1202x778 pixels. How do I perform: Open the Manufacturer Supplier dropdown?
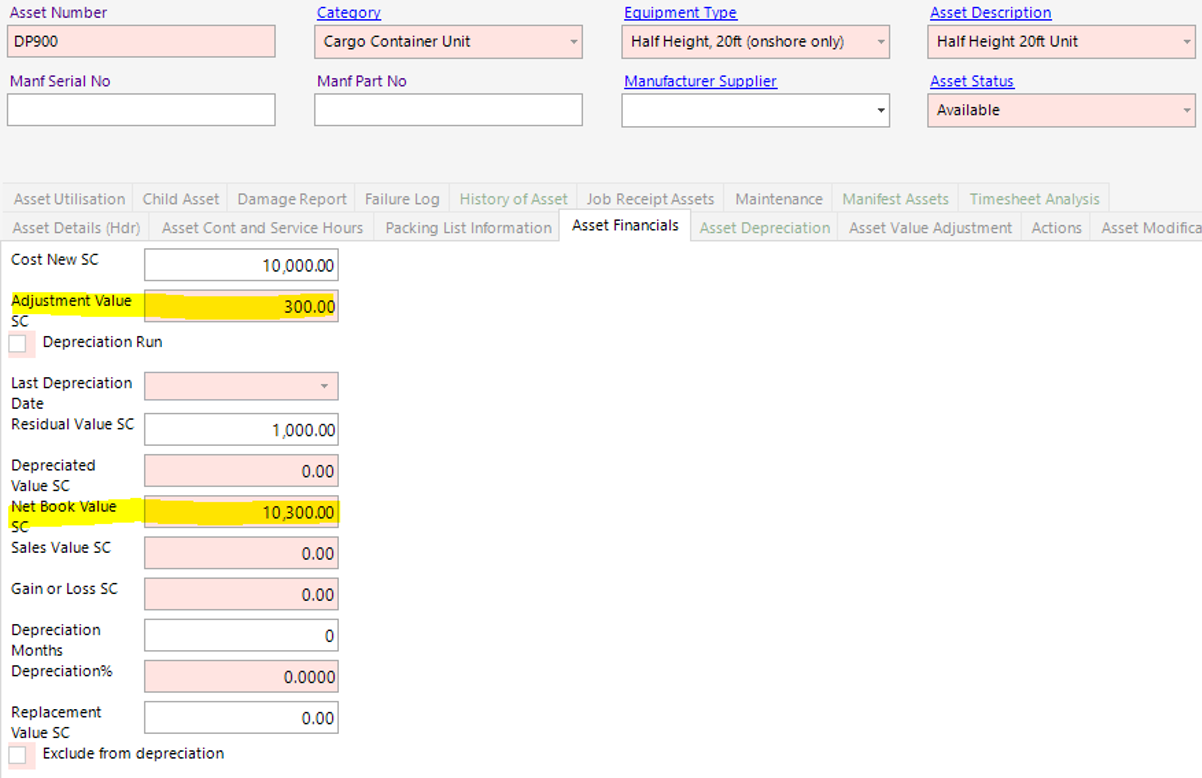[878, 110]
